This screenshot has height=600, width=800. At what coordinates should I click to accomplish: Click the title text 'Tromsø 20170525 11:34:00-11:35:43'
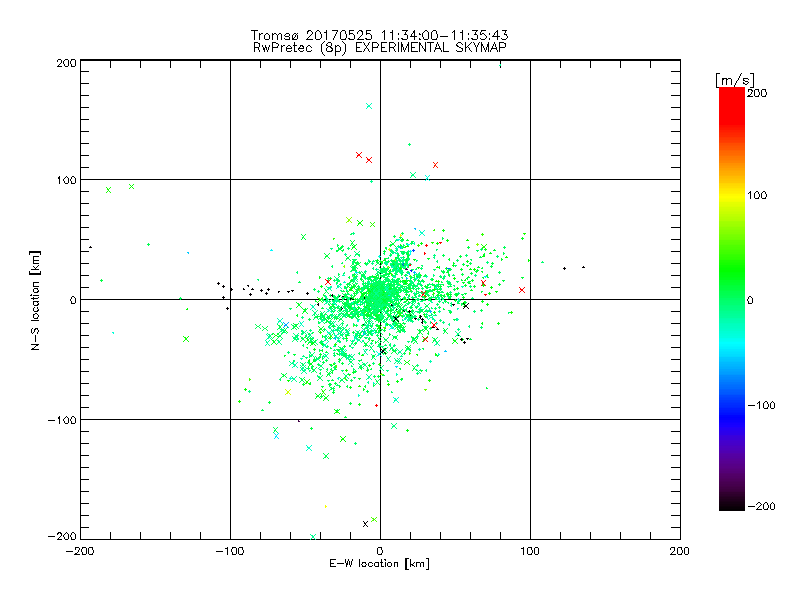coord(379,35)
